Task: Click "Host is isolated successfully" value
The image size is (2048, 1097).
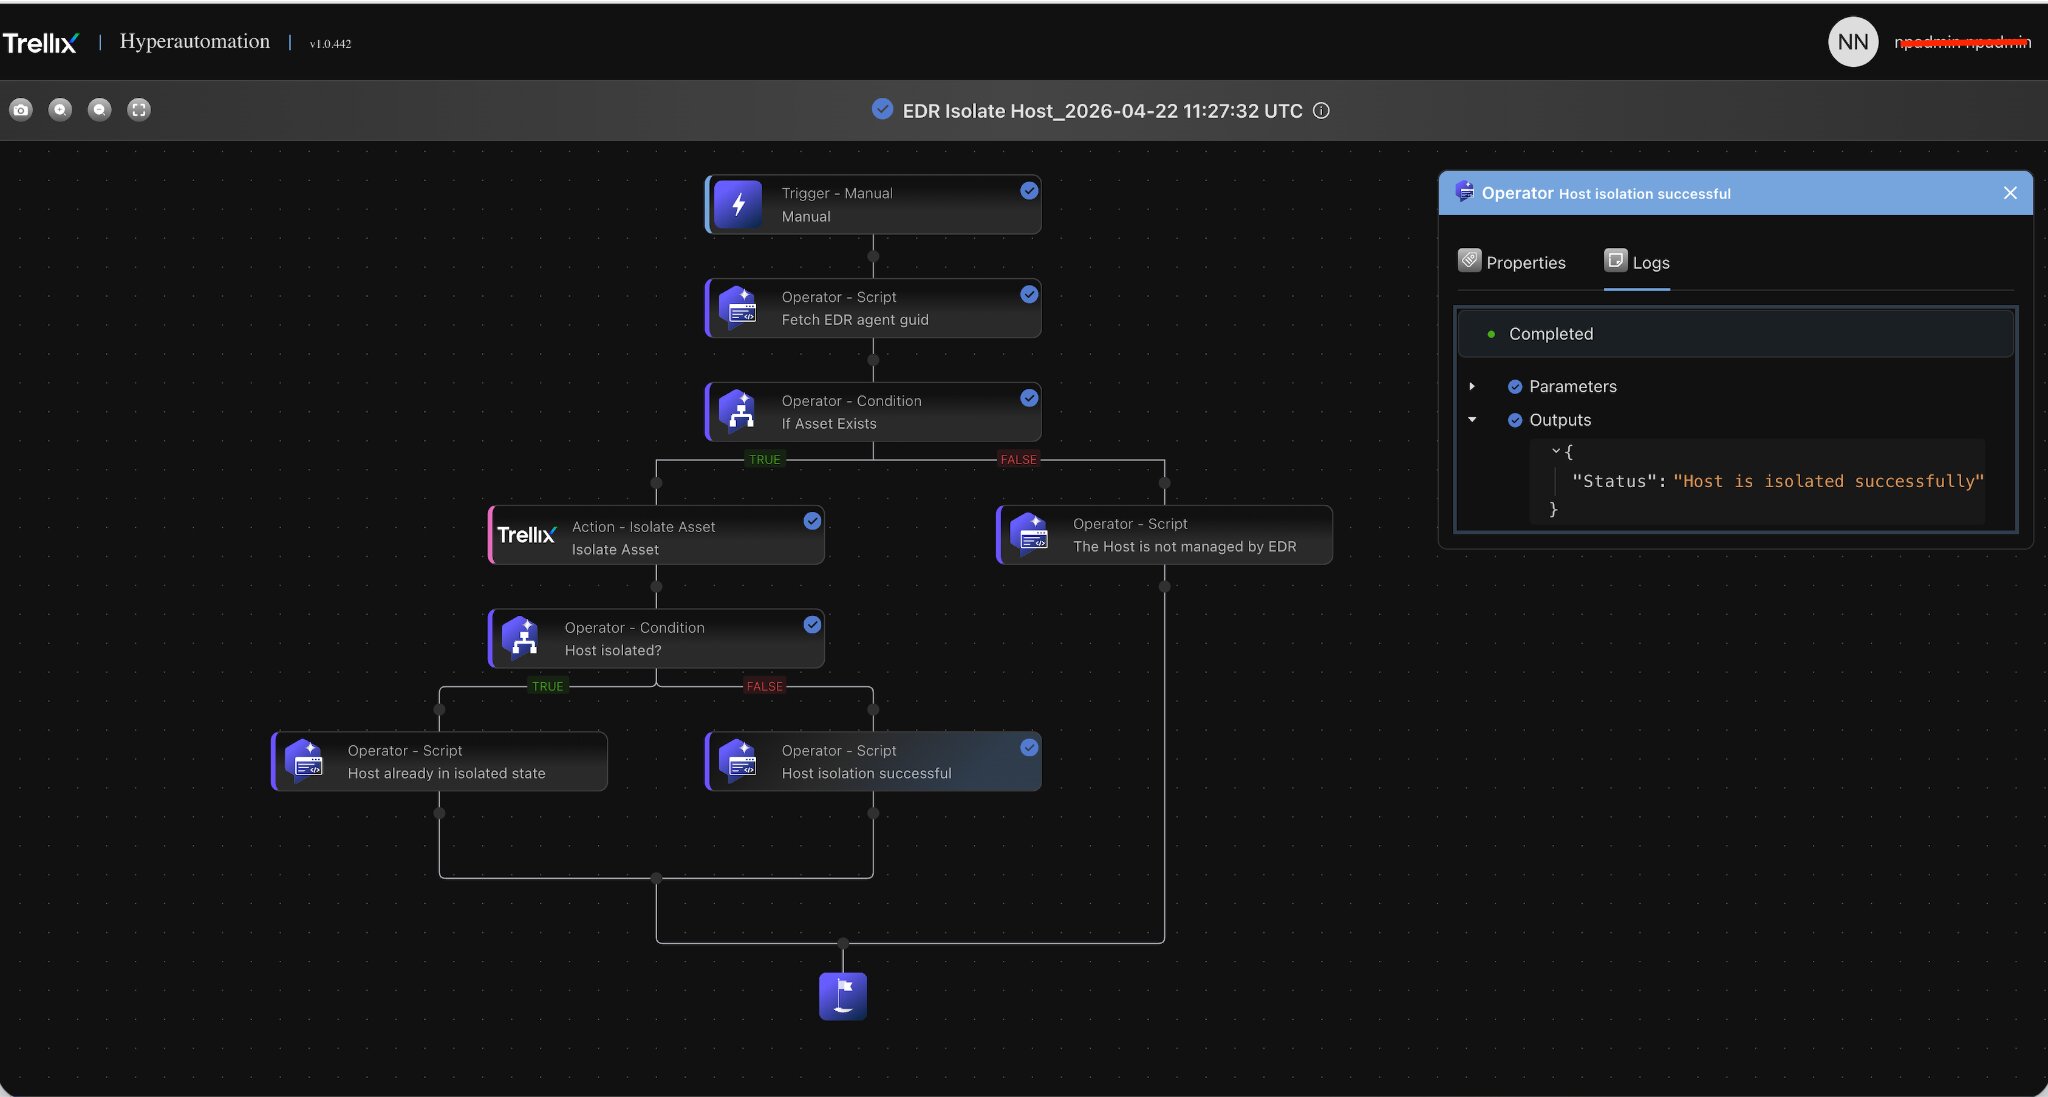Action: tap(1829, 481)
